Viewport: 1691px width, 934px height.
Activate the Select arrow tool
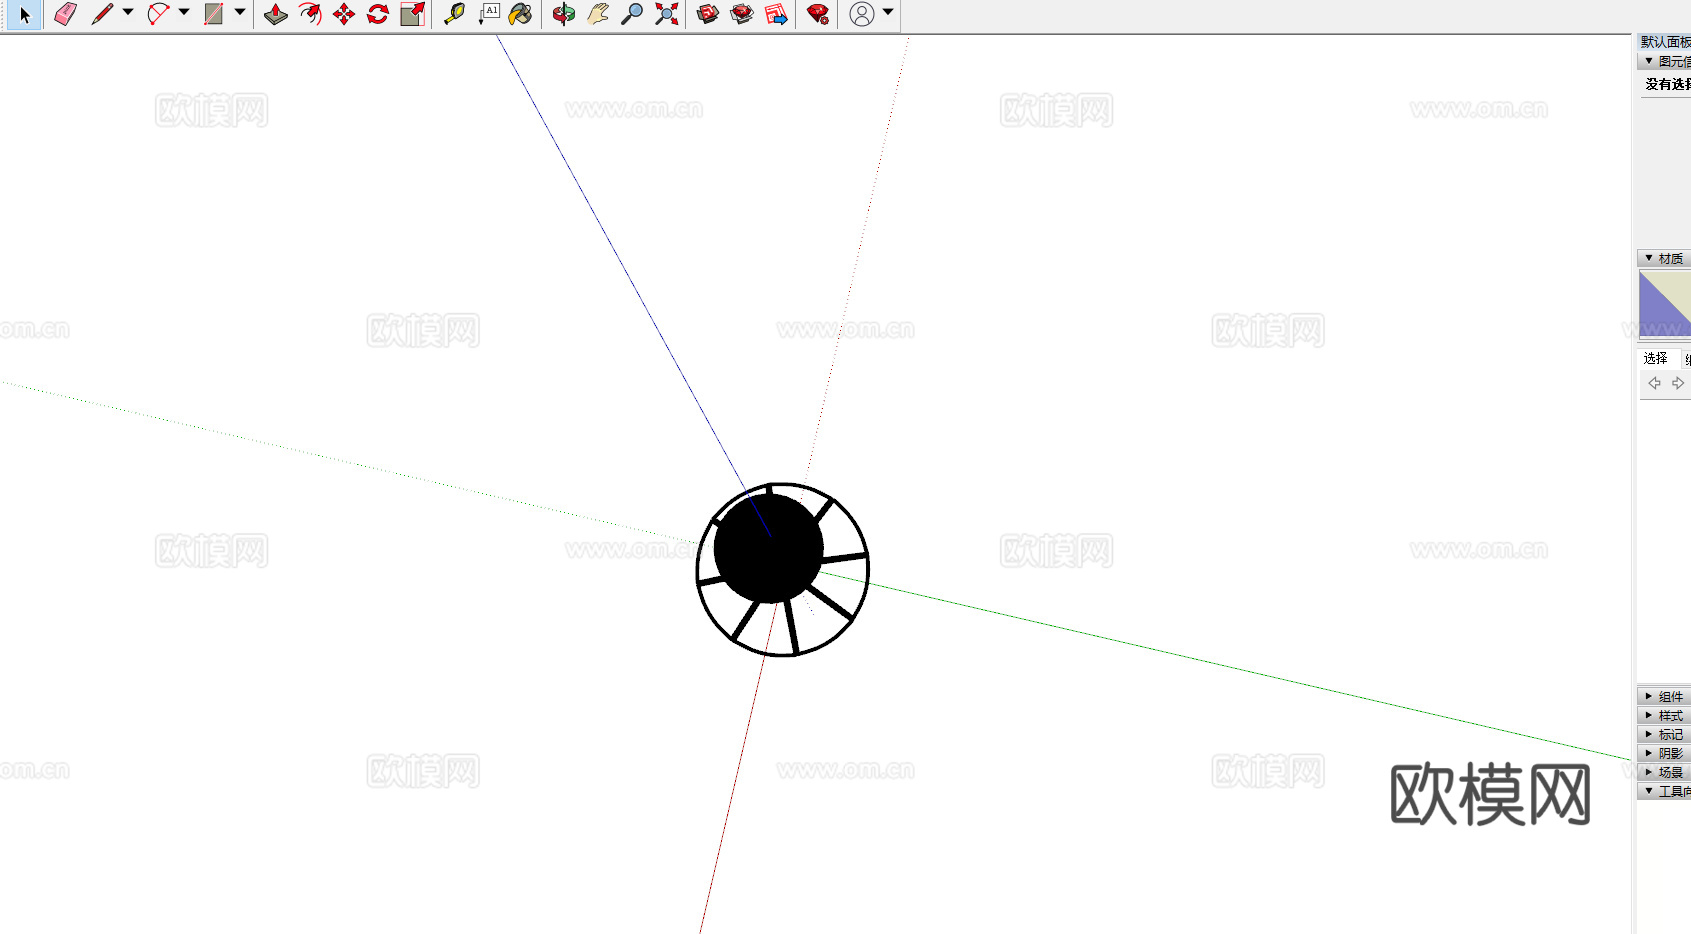(x=24, y=14)
